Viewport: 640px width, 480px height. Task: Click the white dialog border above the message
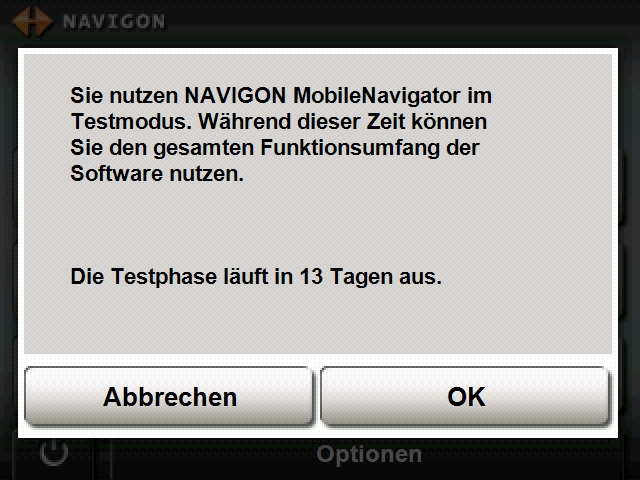click(318, 51)
